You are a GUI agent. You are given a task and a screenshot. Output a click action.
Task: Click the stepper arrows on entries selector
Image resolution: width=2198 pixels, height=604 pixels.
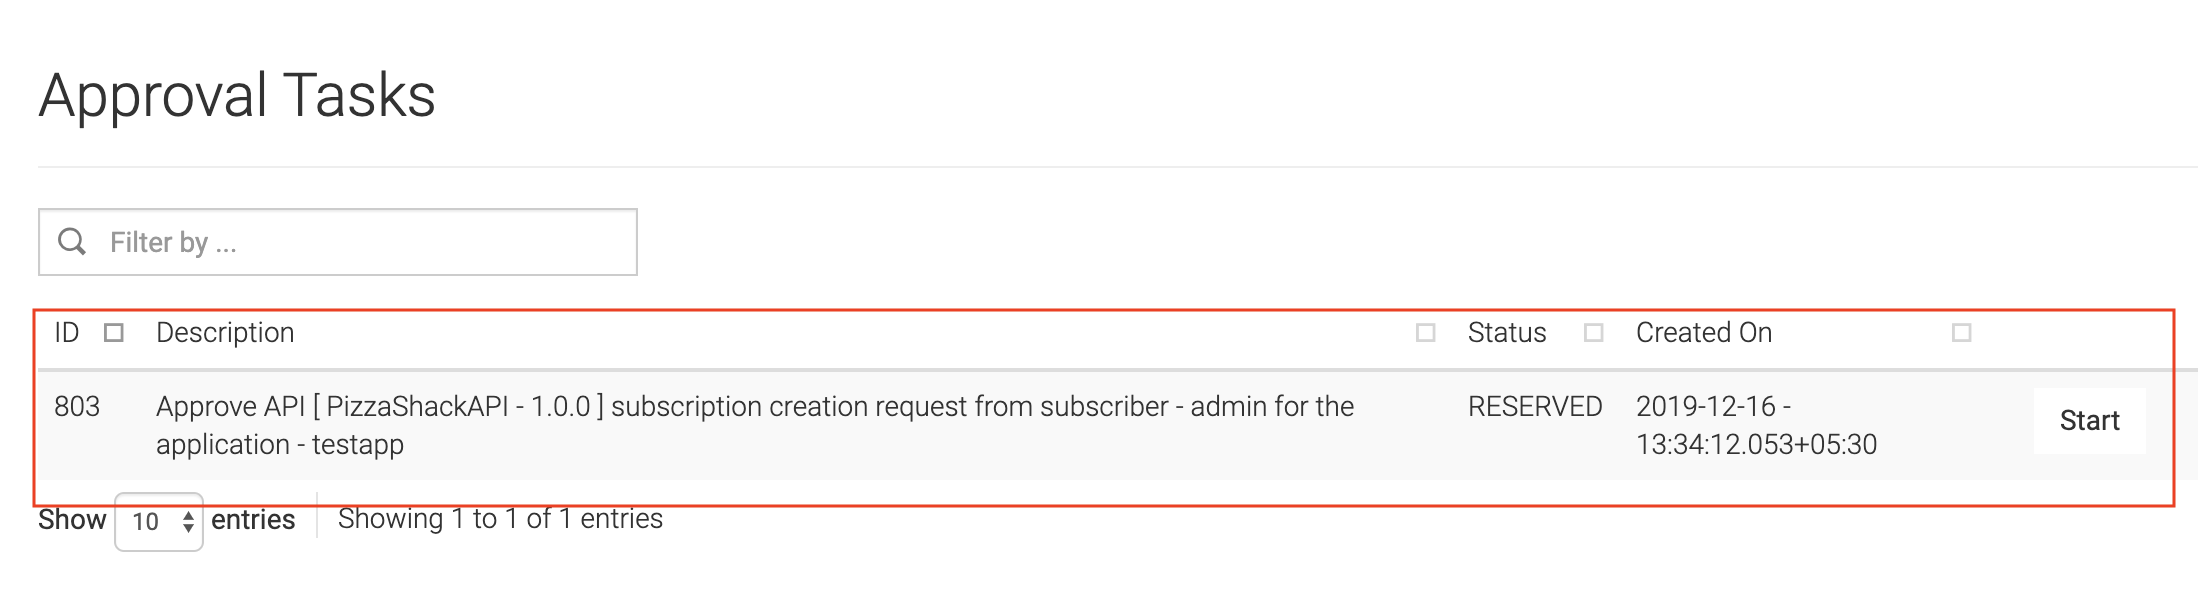pyautogui.click(x=187, y=520)
